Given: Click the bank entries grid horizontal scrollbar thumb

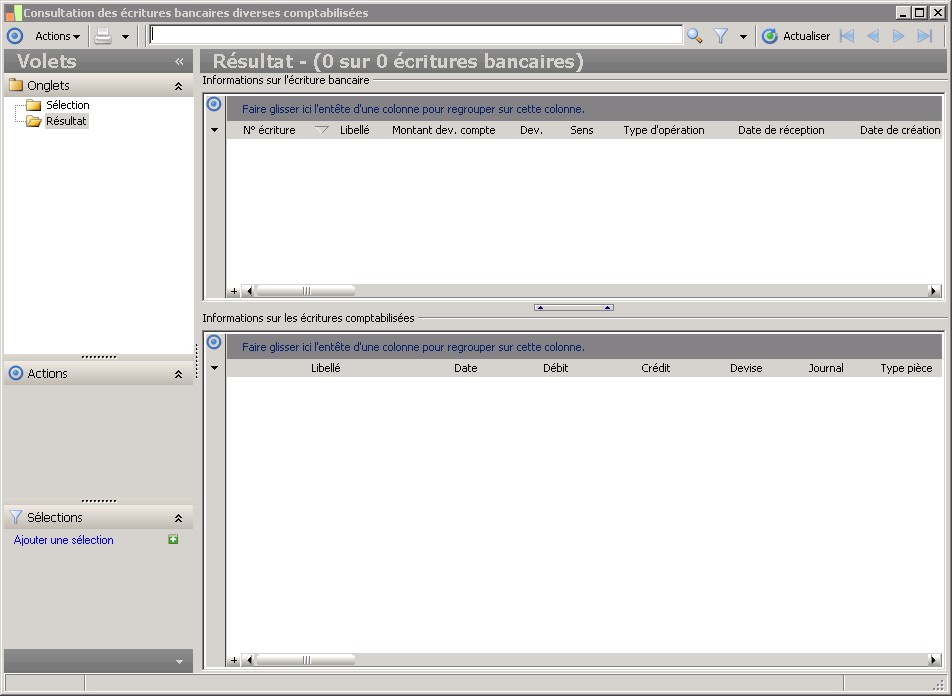Looking at the screenshot, I should (305, 292).
